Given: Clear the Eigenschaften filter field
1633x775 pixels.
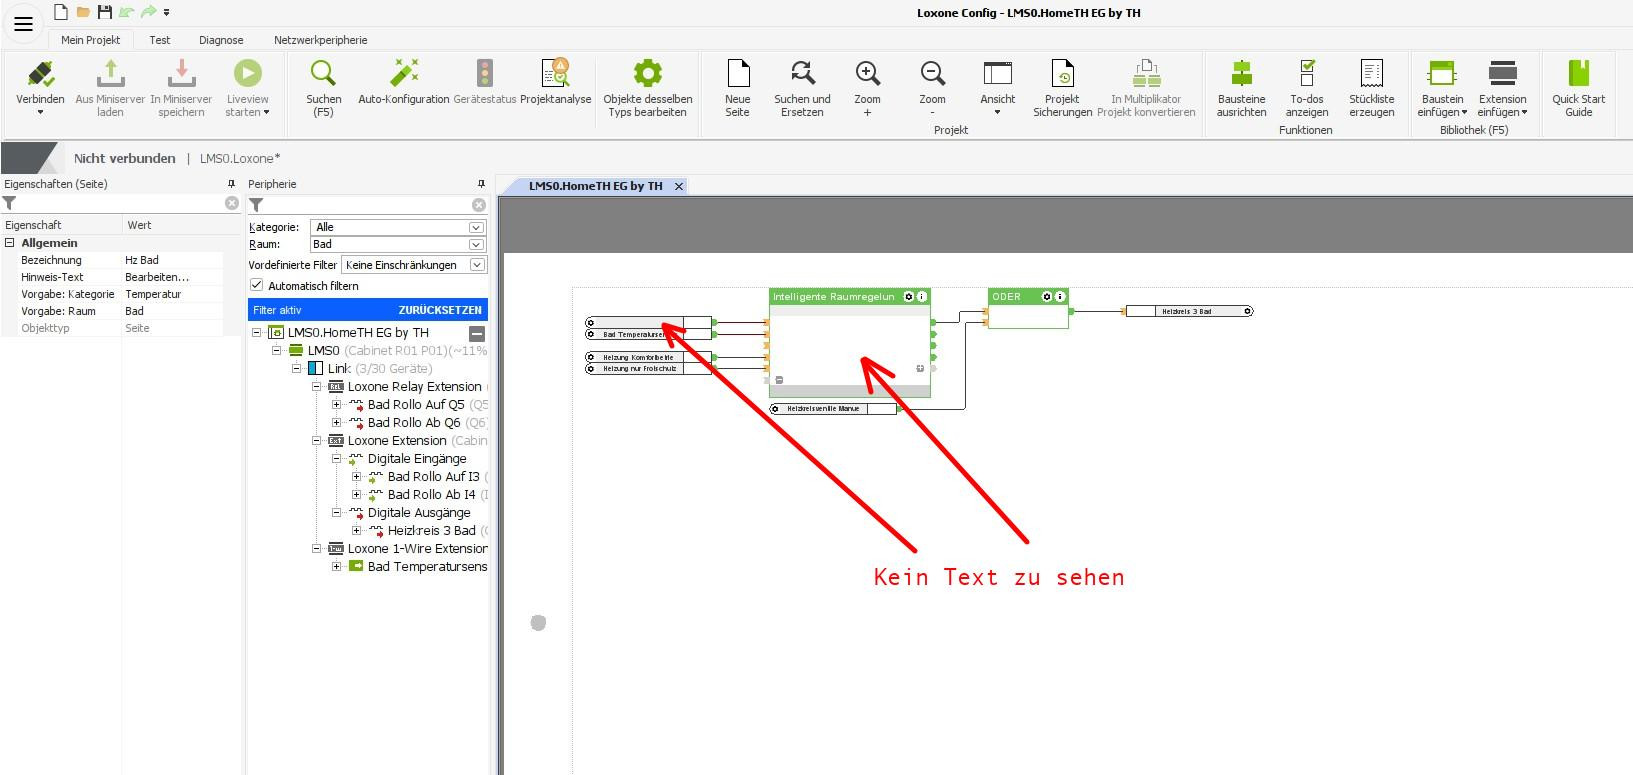Looking at the screenshot, I should click(x=232, y=203).
